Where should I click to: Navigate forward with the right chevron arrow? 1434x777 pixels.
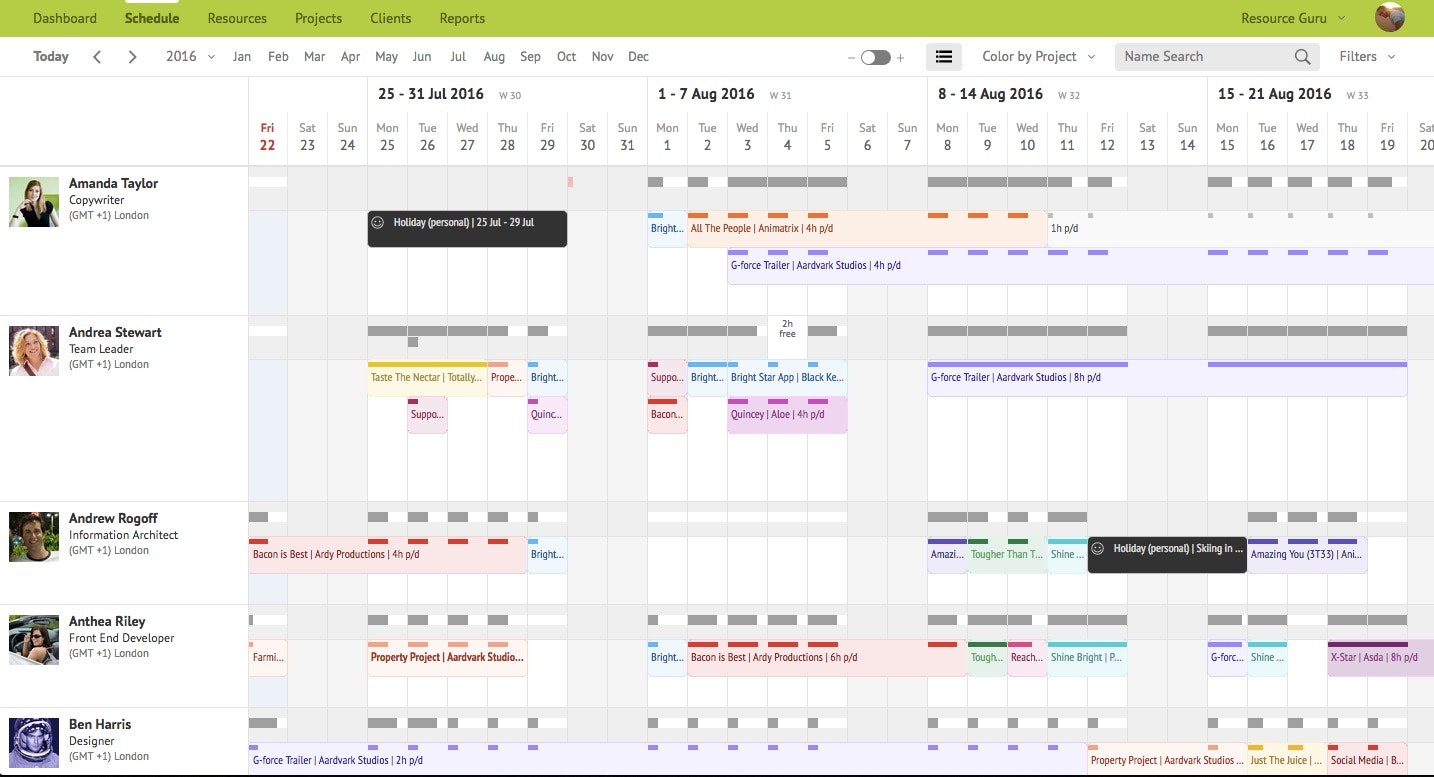click(x=131, y=57)
